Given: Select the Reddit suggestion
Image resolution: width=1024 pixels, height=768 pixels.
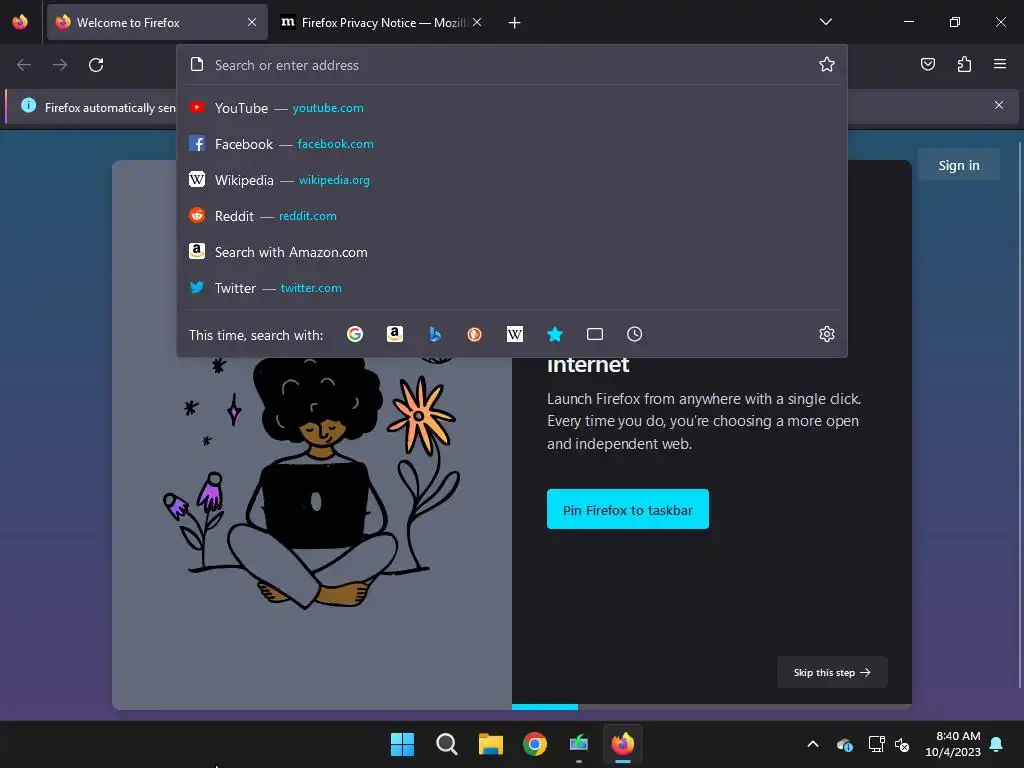Looking at the screenshot, I should click(512, 216).
